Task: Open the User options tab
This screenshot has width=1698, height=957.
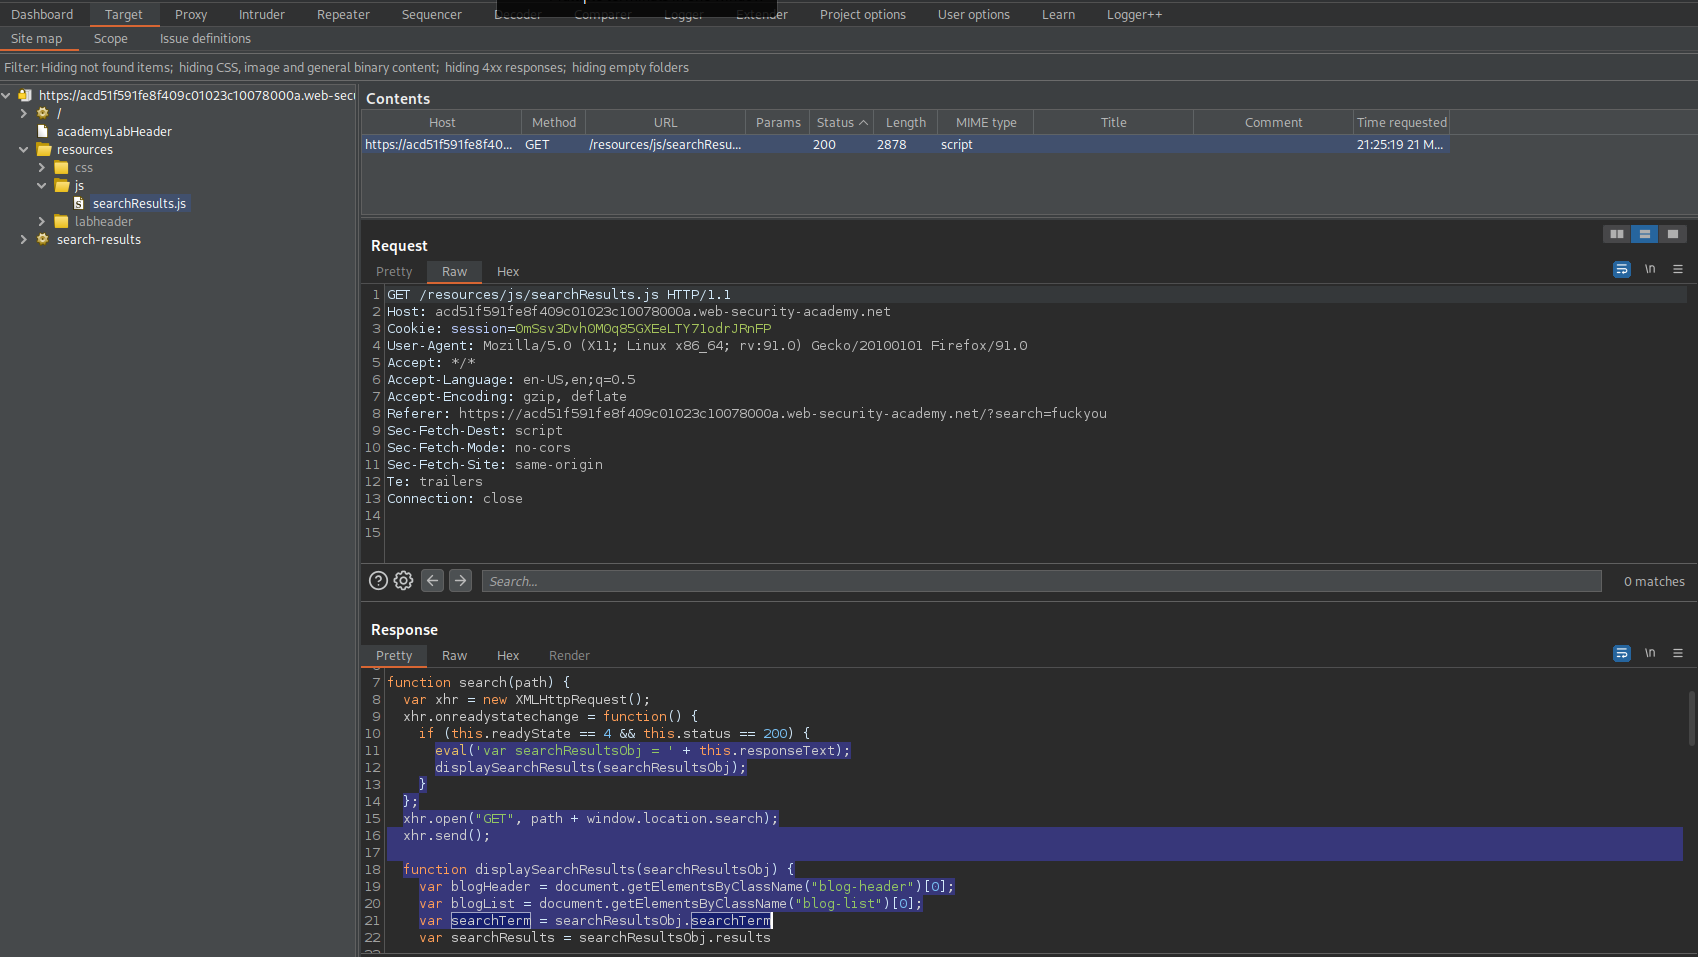Action: pos(974,15)
